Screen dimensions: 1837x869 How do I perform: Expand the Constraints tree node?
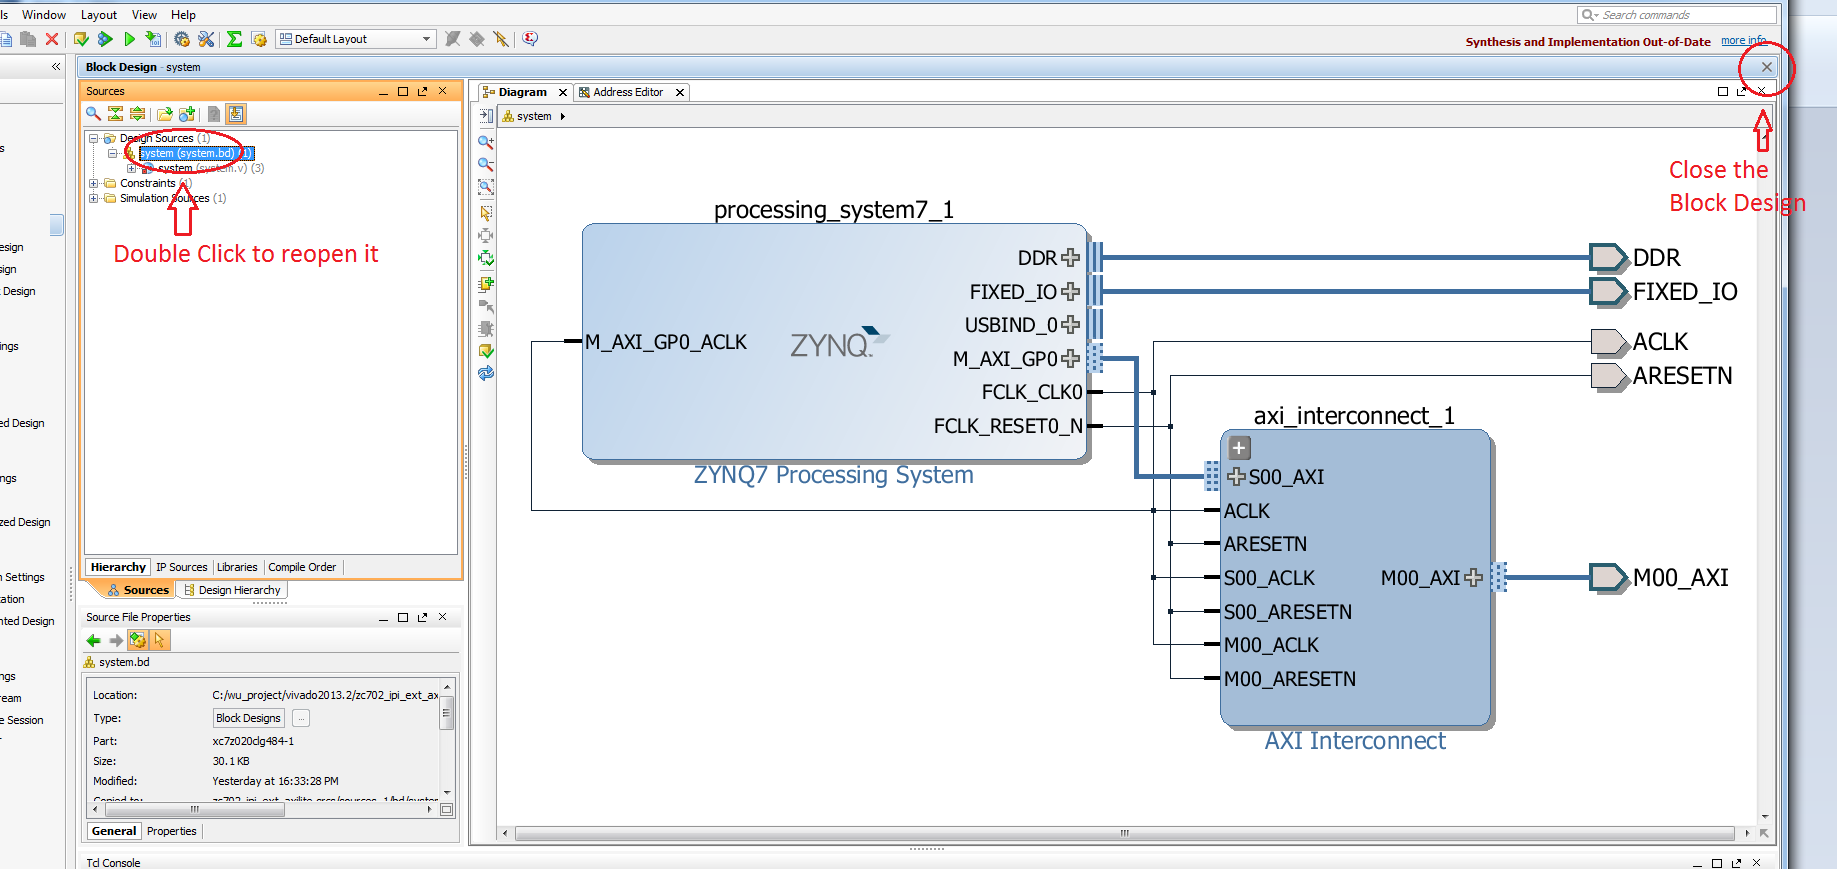[x=93, y=183]
